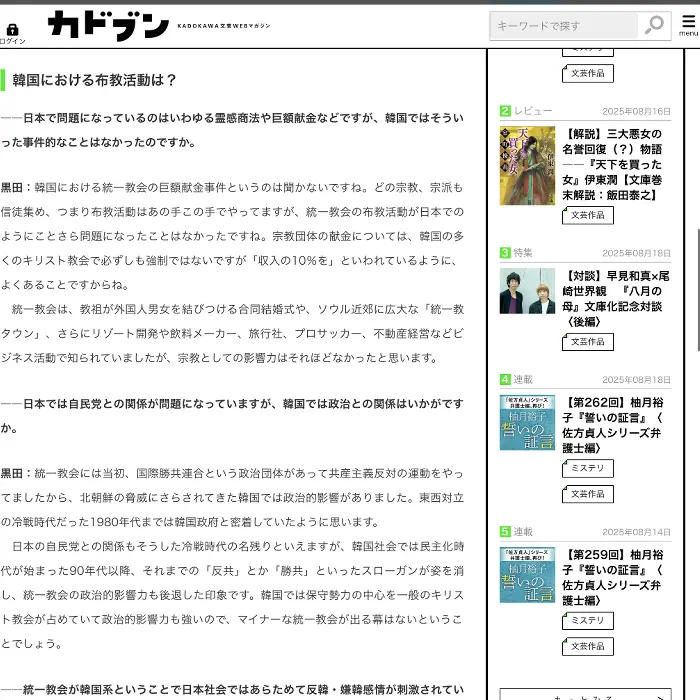Open the hamburger menu icon
The image size is (700, 700).
(x=688, y=21)
